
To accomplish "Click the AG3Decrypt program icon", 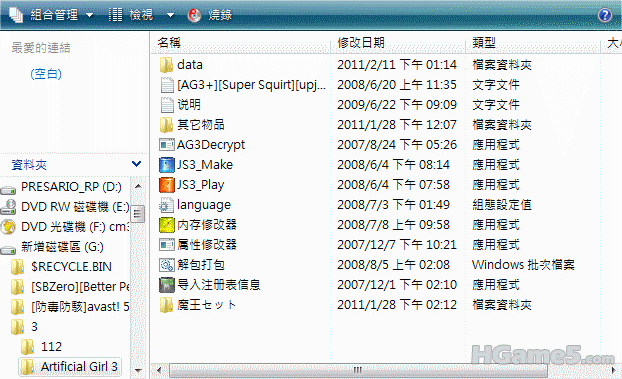I will tap(167, 145).
